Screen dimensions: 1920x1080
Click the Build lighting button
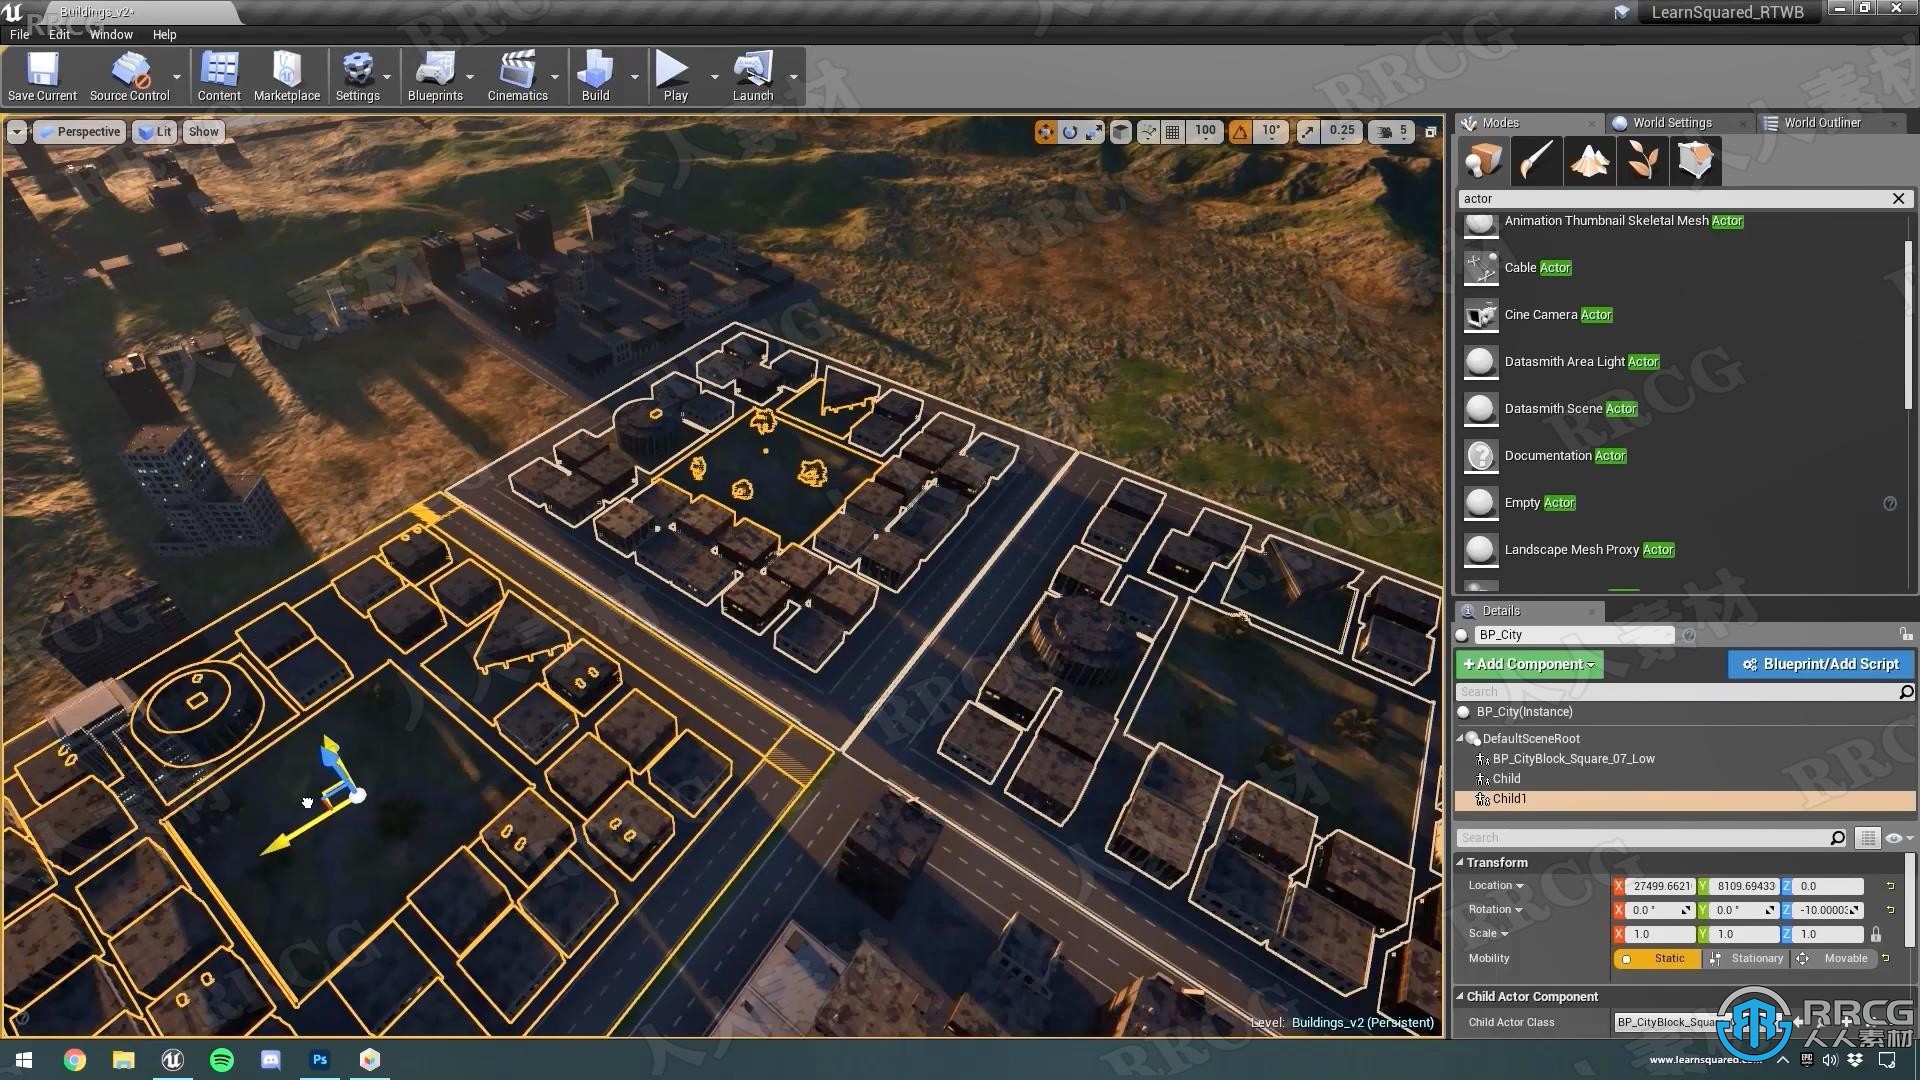[595, 73]
